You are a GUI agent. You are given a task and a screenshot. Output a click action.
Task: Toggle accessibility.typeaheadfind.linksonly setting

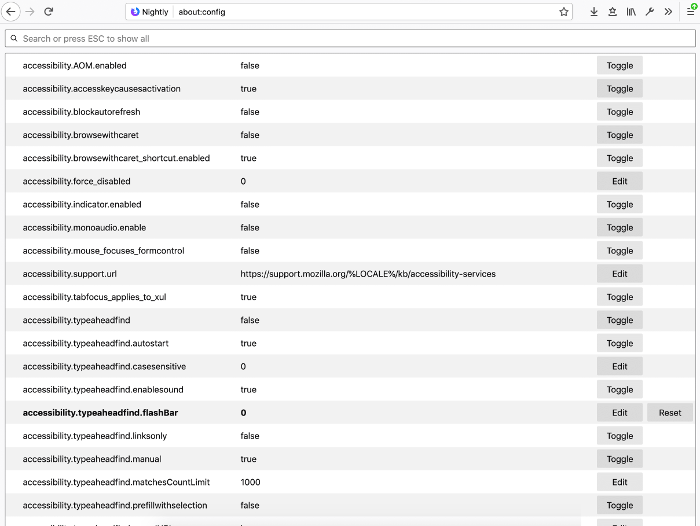[x=620, y=436]
